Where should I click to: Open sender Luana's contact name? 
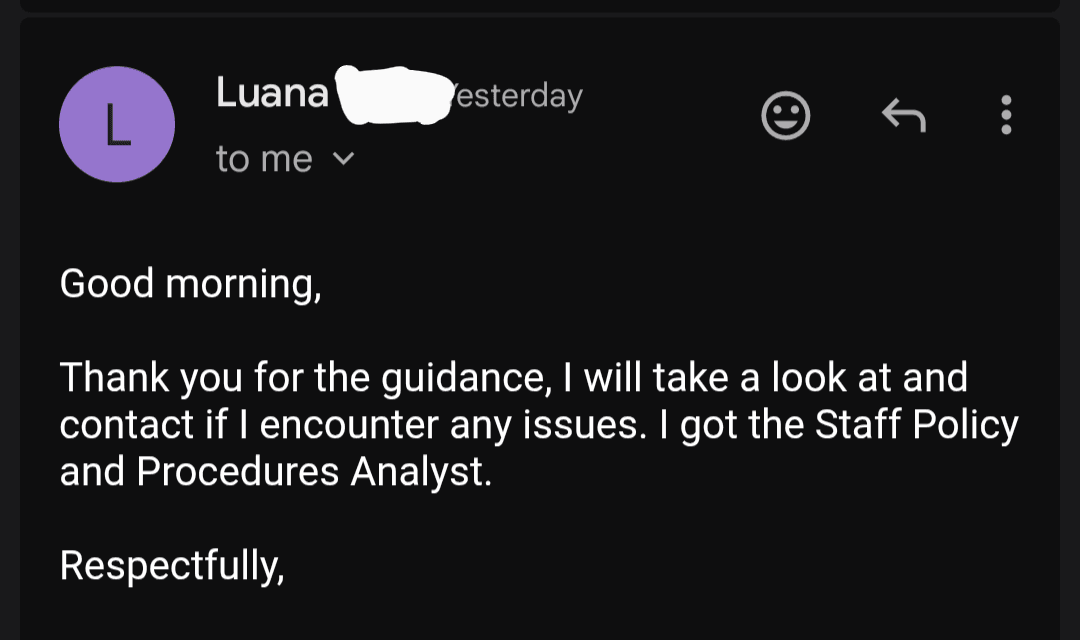point(272,92)
